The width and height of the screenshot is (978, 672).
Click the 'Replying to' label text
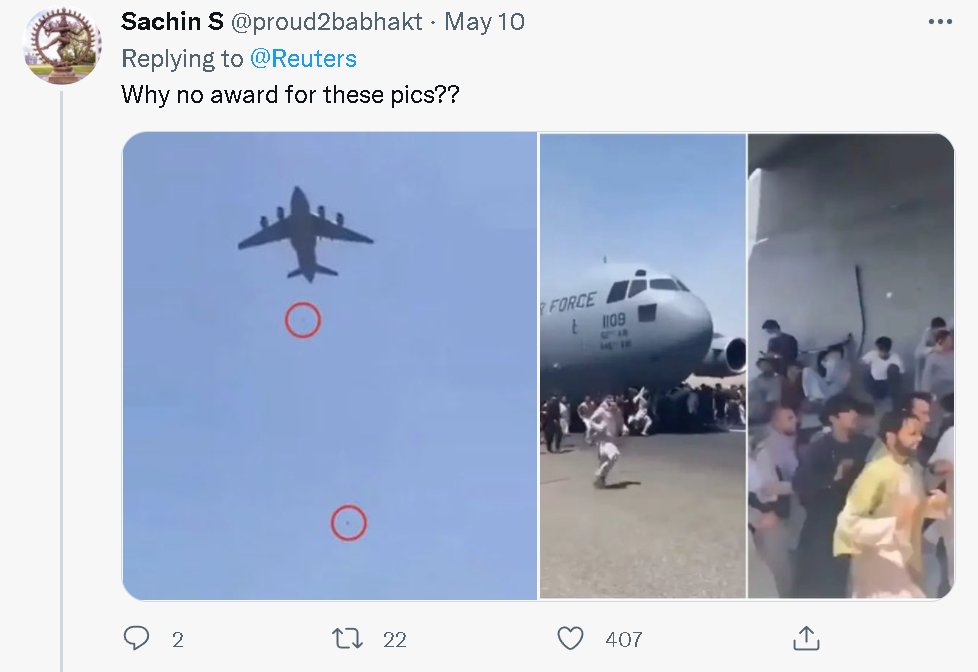coord(182,59)
